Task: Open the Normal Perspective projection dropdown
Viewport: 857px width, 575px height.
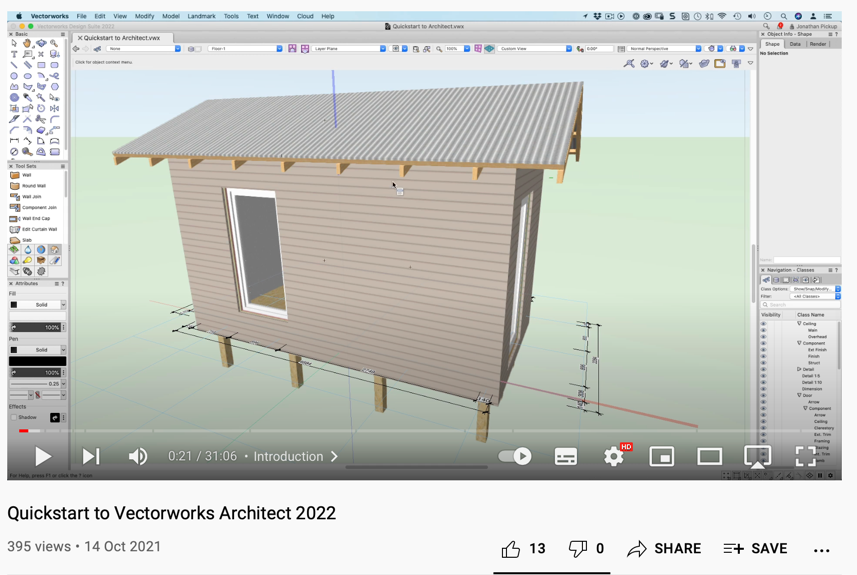Action: pyautogui.click(x=664, y=49)
